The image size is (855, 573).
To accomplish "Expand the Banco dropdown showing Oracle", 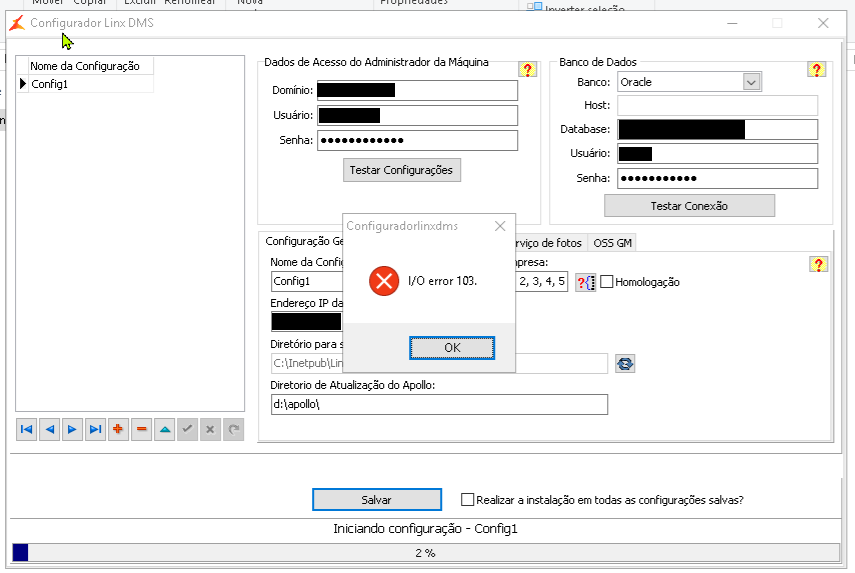I will 751,82.
